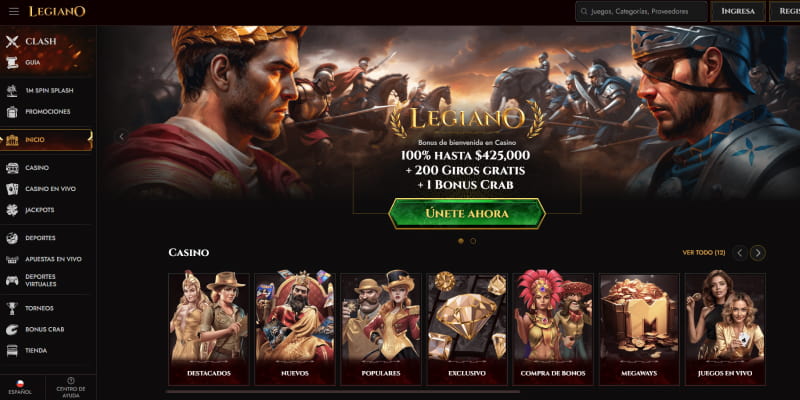Open the Guia scroll icon
The height and width of the screenshot is (400, 800).
(12, 62)
